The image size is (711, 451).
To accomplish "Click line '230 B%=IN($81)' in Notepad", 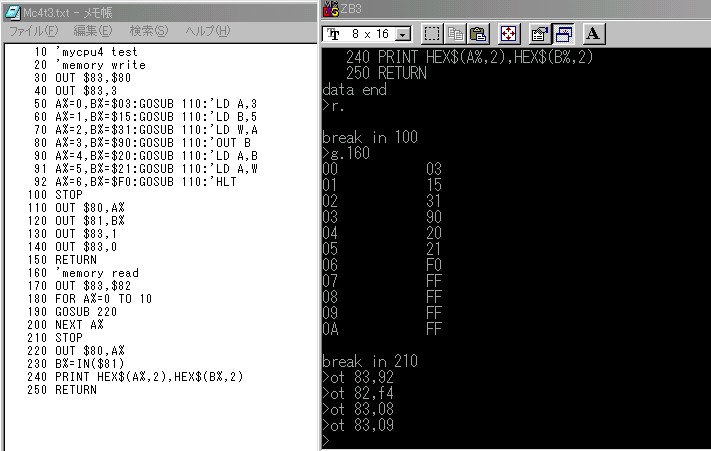I will (75, 364).
